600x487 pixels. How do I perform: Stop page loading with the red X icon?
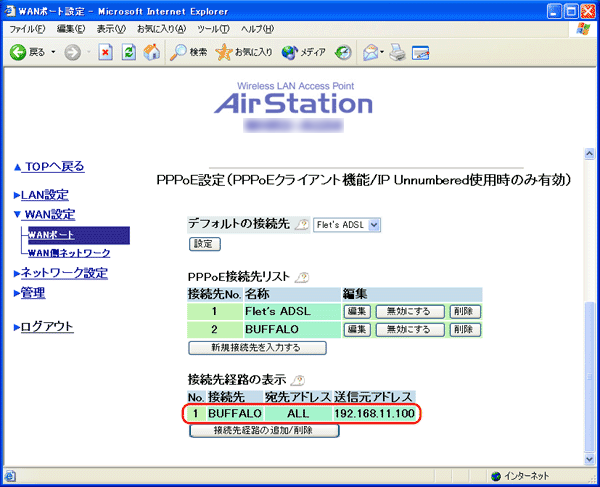click(x=105, y=52)
